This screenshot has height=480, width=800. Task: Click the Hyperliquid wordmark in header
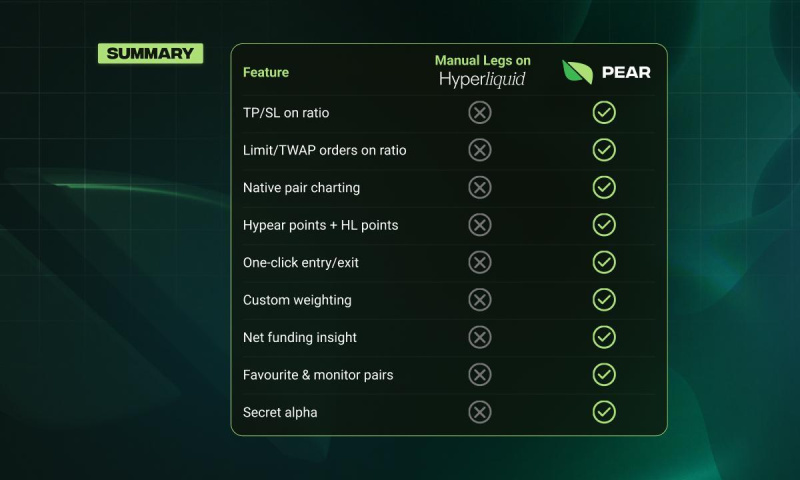tap(483, 80)
